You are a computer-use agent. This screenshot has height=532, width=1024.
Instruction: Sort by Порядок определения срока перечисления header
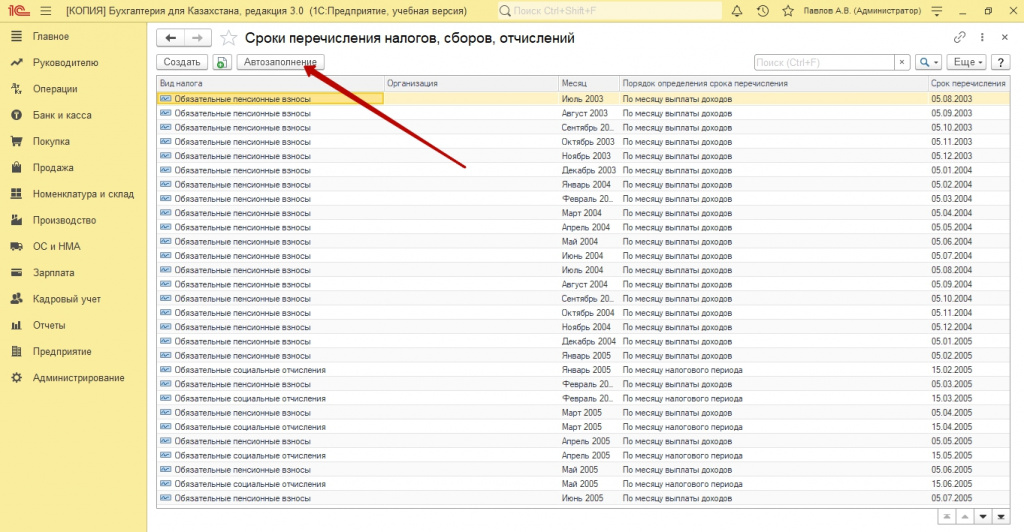pos(773,84)
